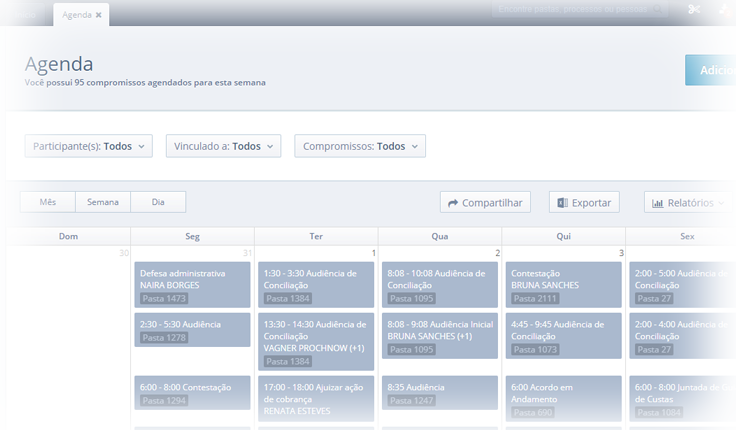The height and width of the screenshot is (430, 736).
Task: Click the share arrow icon on Compartilhar
Action: click(x=453, y=203)
